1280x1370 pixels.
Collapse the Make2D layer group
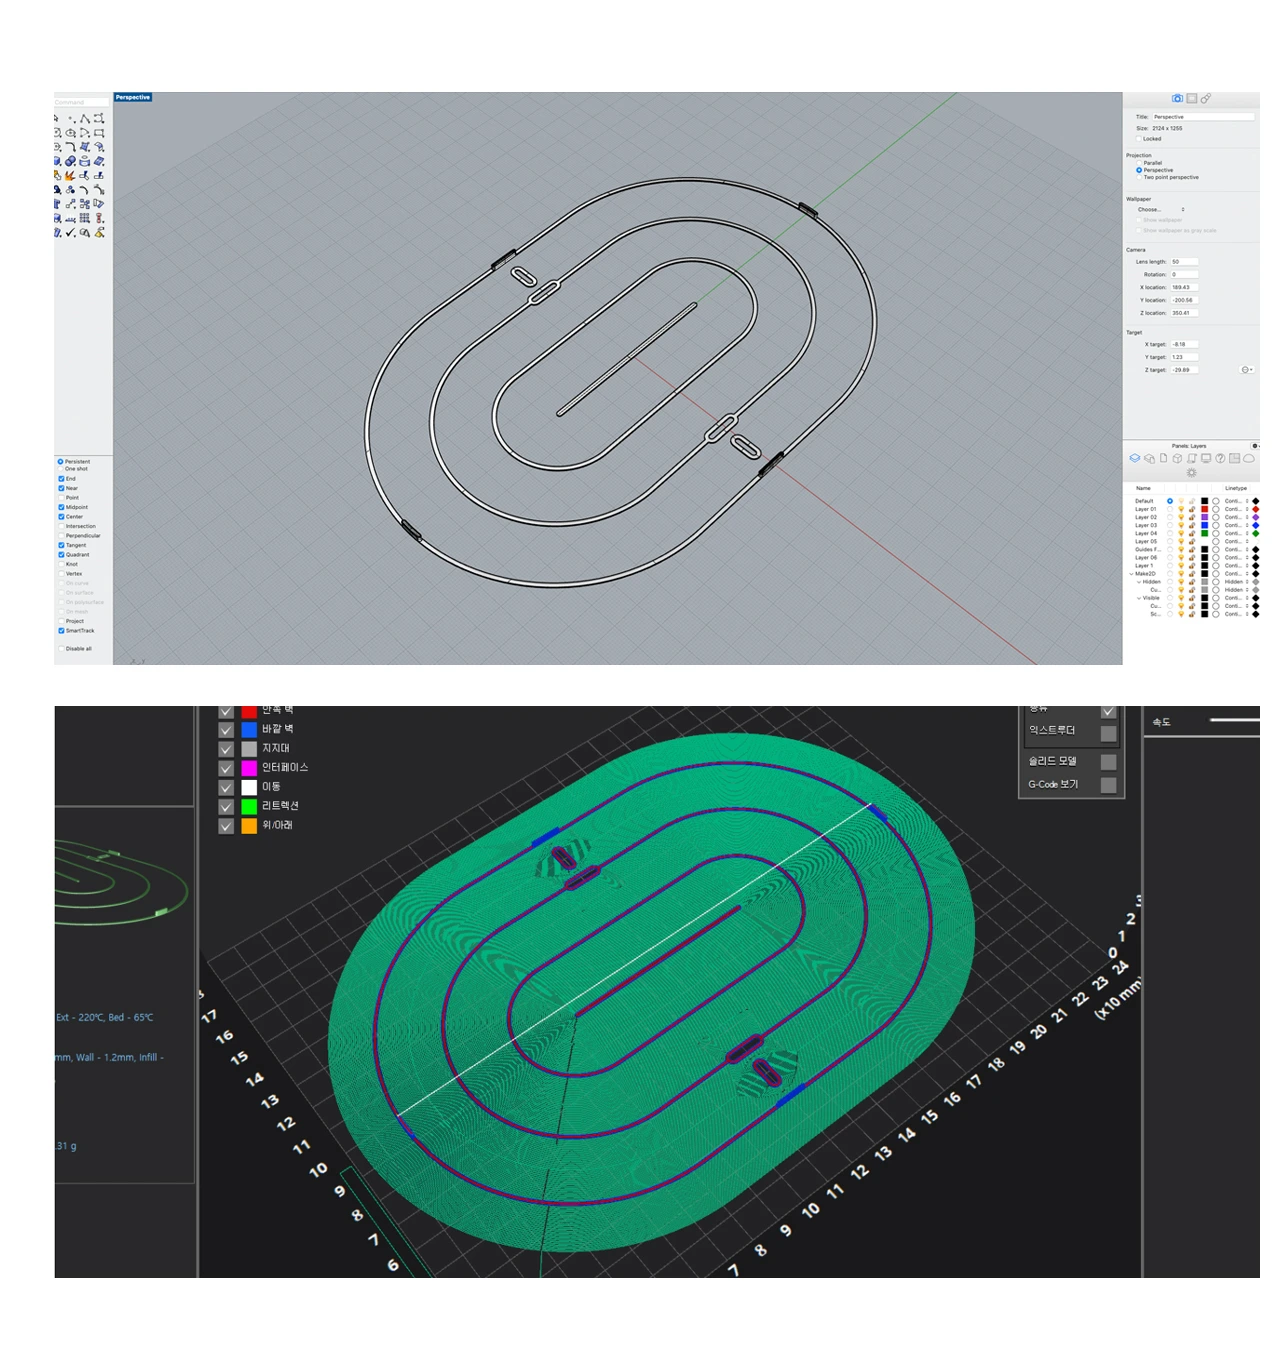pos(1132,574)
